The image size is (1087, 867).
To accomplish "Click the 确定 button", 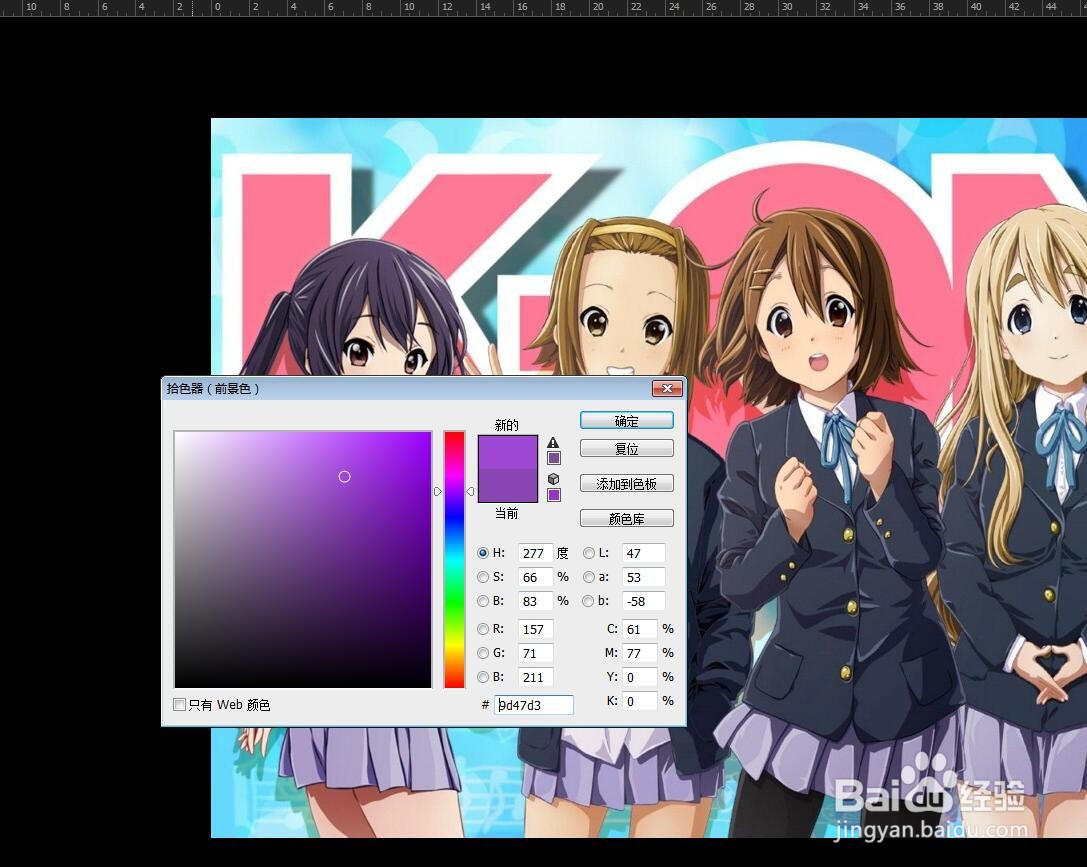I will click(x=627, y=421).
